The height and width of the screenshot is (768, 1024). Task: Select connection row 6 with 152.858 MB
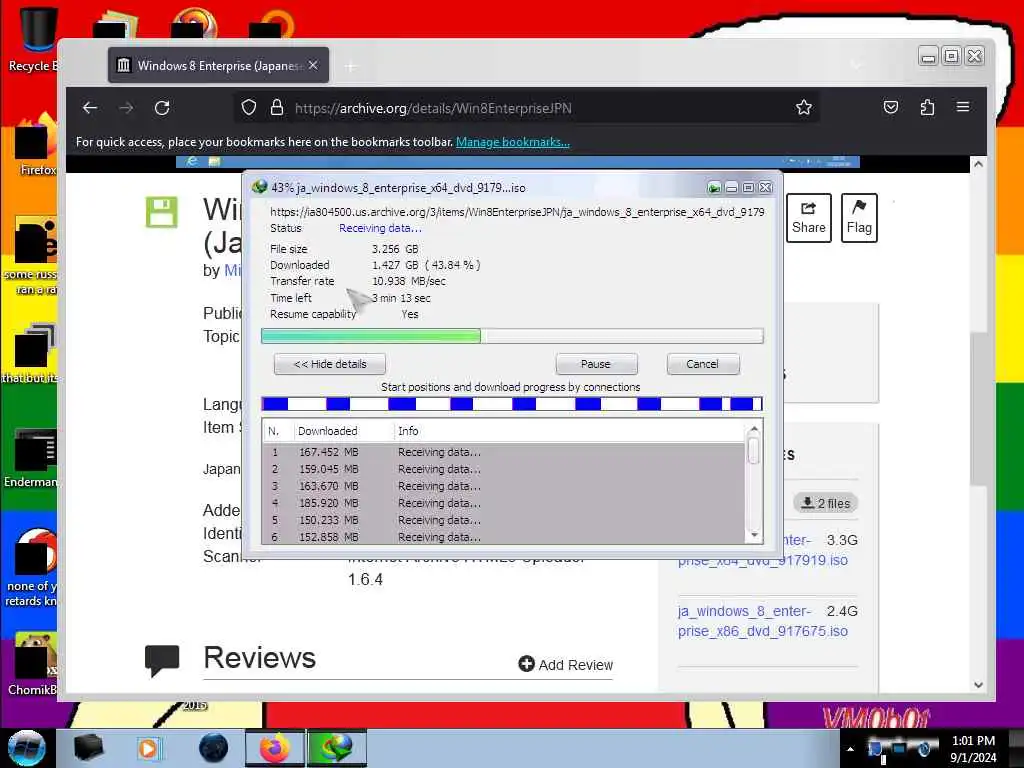[503, 537]
